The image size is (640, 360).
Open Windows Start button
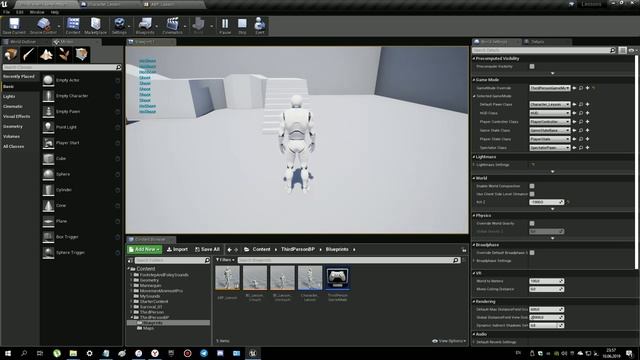8,353
